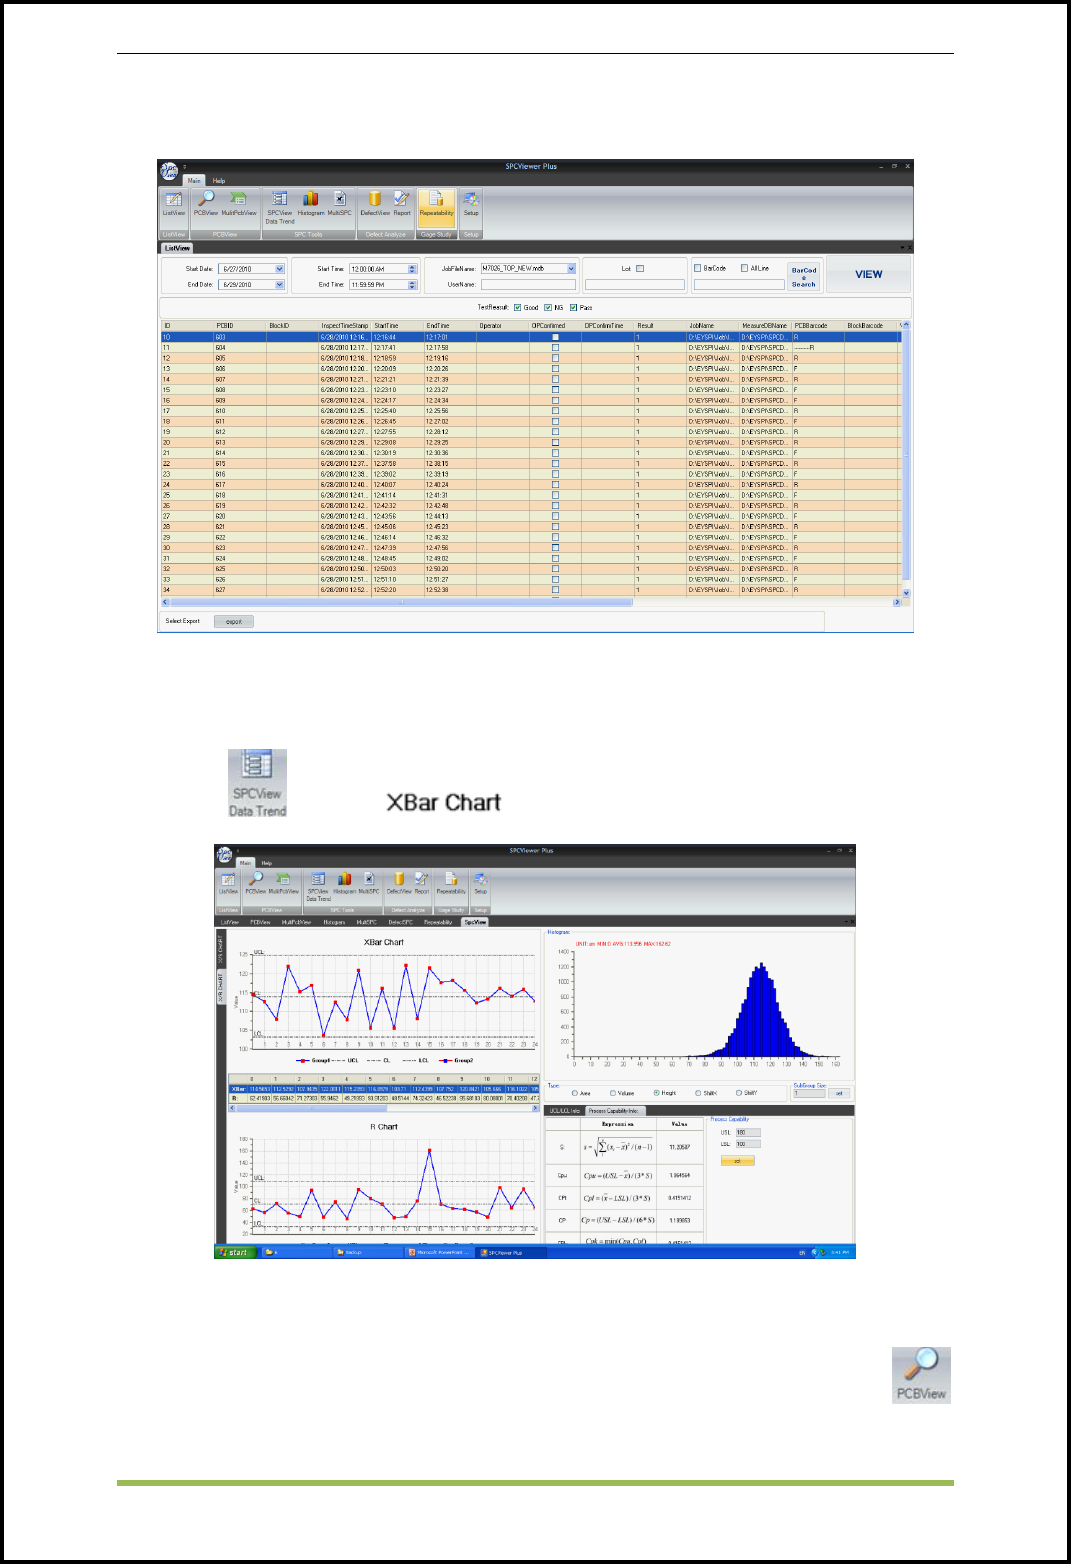
Task: Open MultiPcbView in lower window ribbon
Action: (284, 883)
